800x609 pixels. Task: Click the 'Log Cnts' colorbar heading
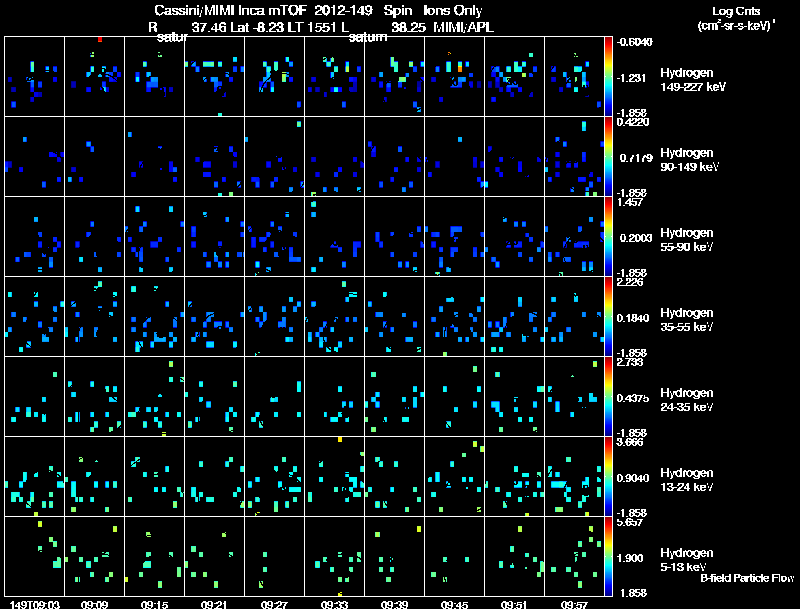coord(736,11)
